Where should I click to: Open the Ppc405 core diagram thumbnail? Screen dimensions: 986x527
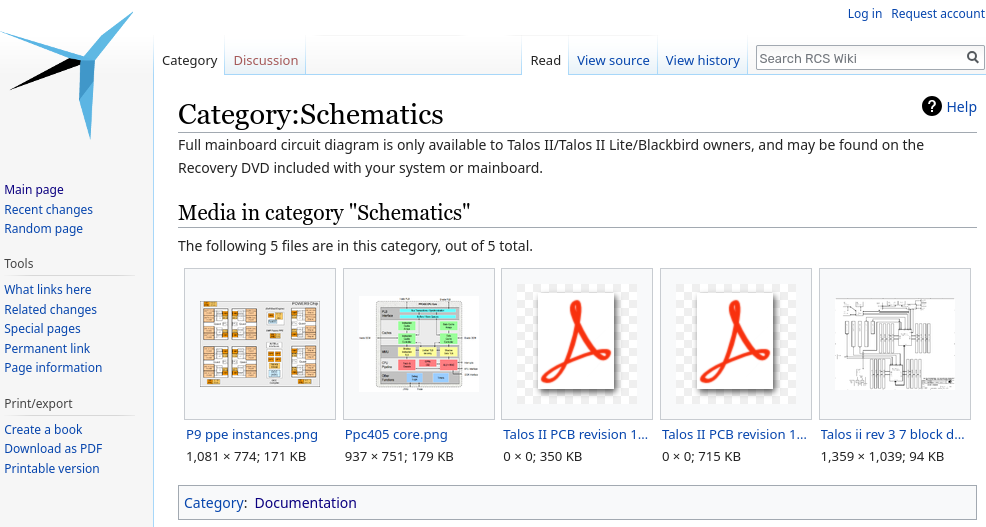coord(418,343)
